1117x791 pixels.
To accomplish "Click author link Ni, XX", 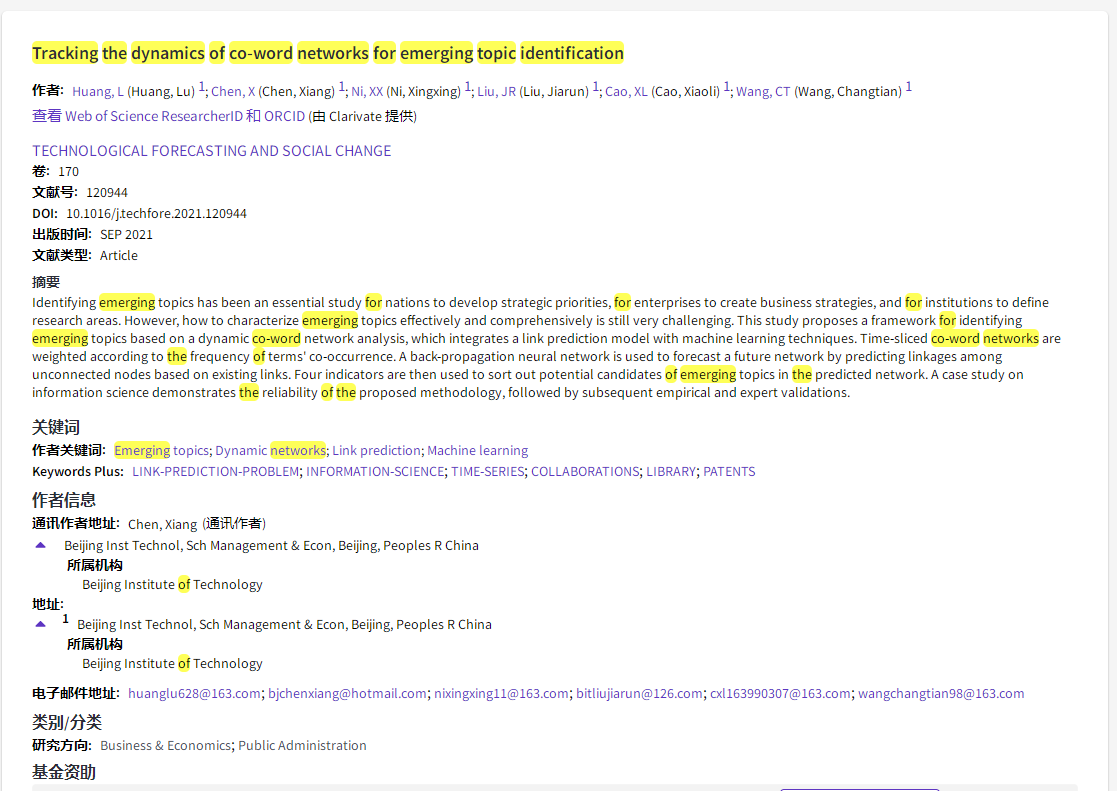I will [367, 91].
